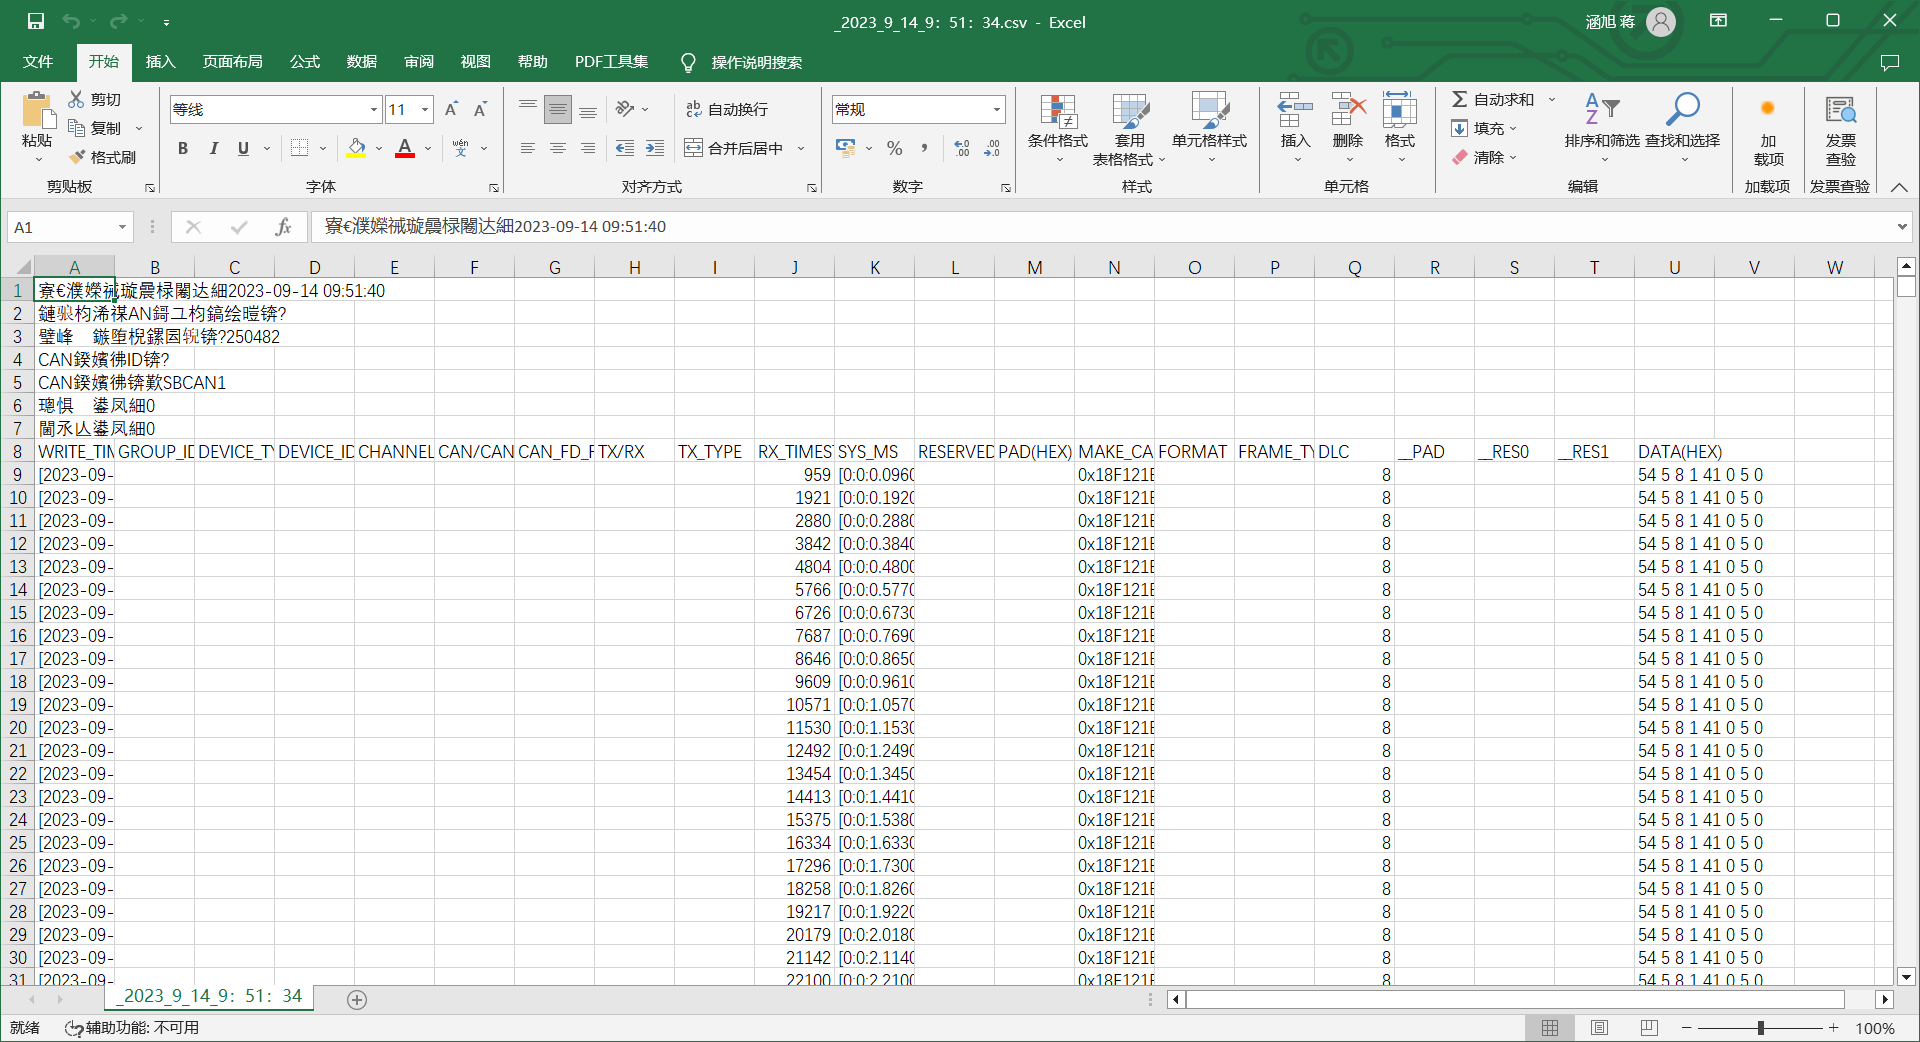Click the add new sheet plus icon
Image resolution: width=1920 pixels, height=1042 pixels.
click(357, 999)
